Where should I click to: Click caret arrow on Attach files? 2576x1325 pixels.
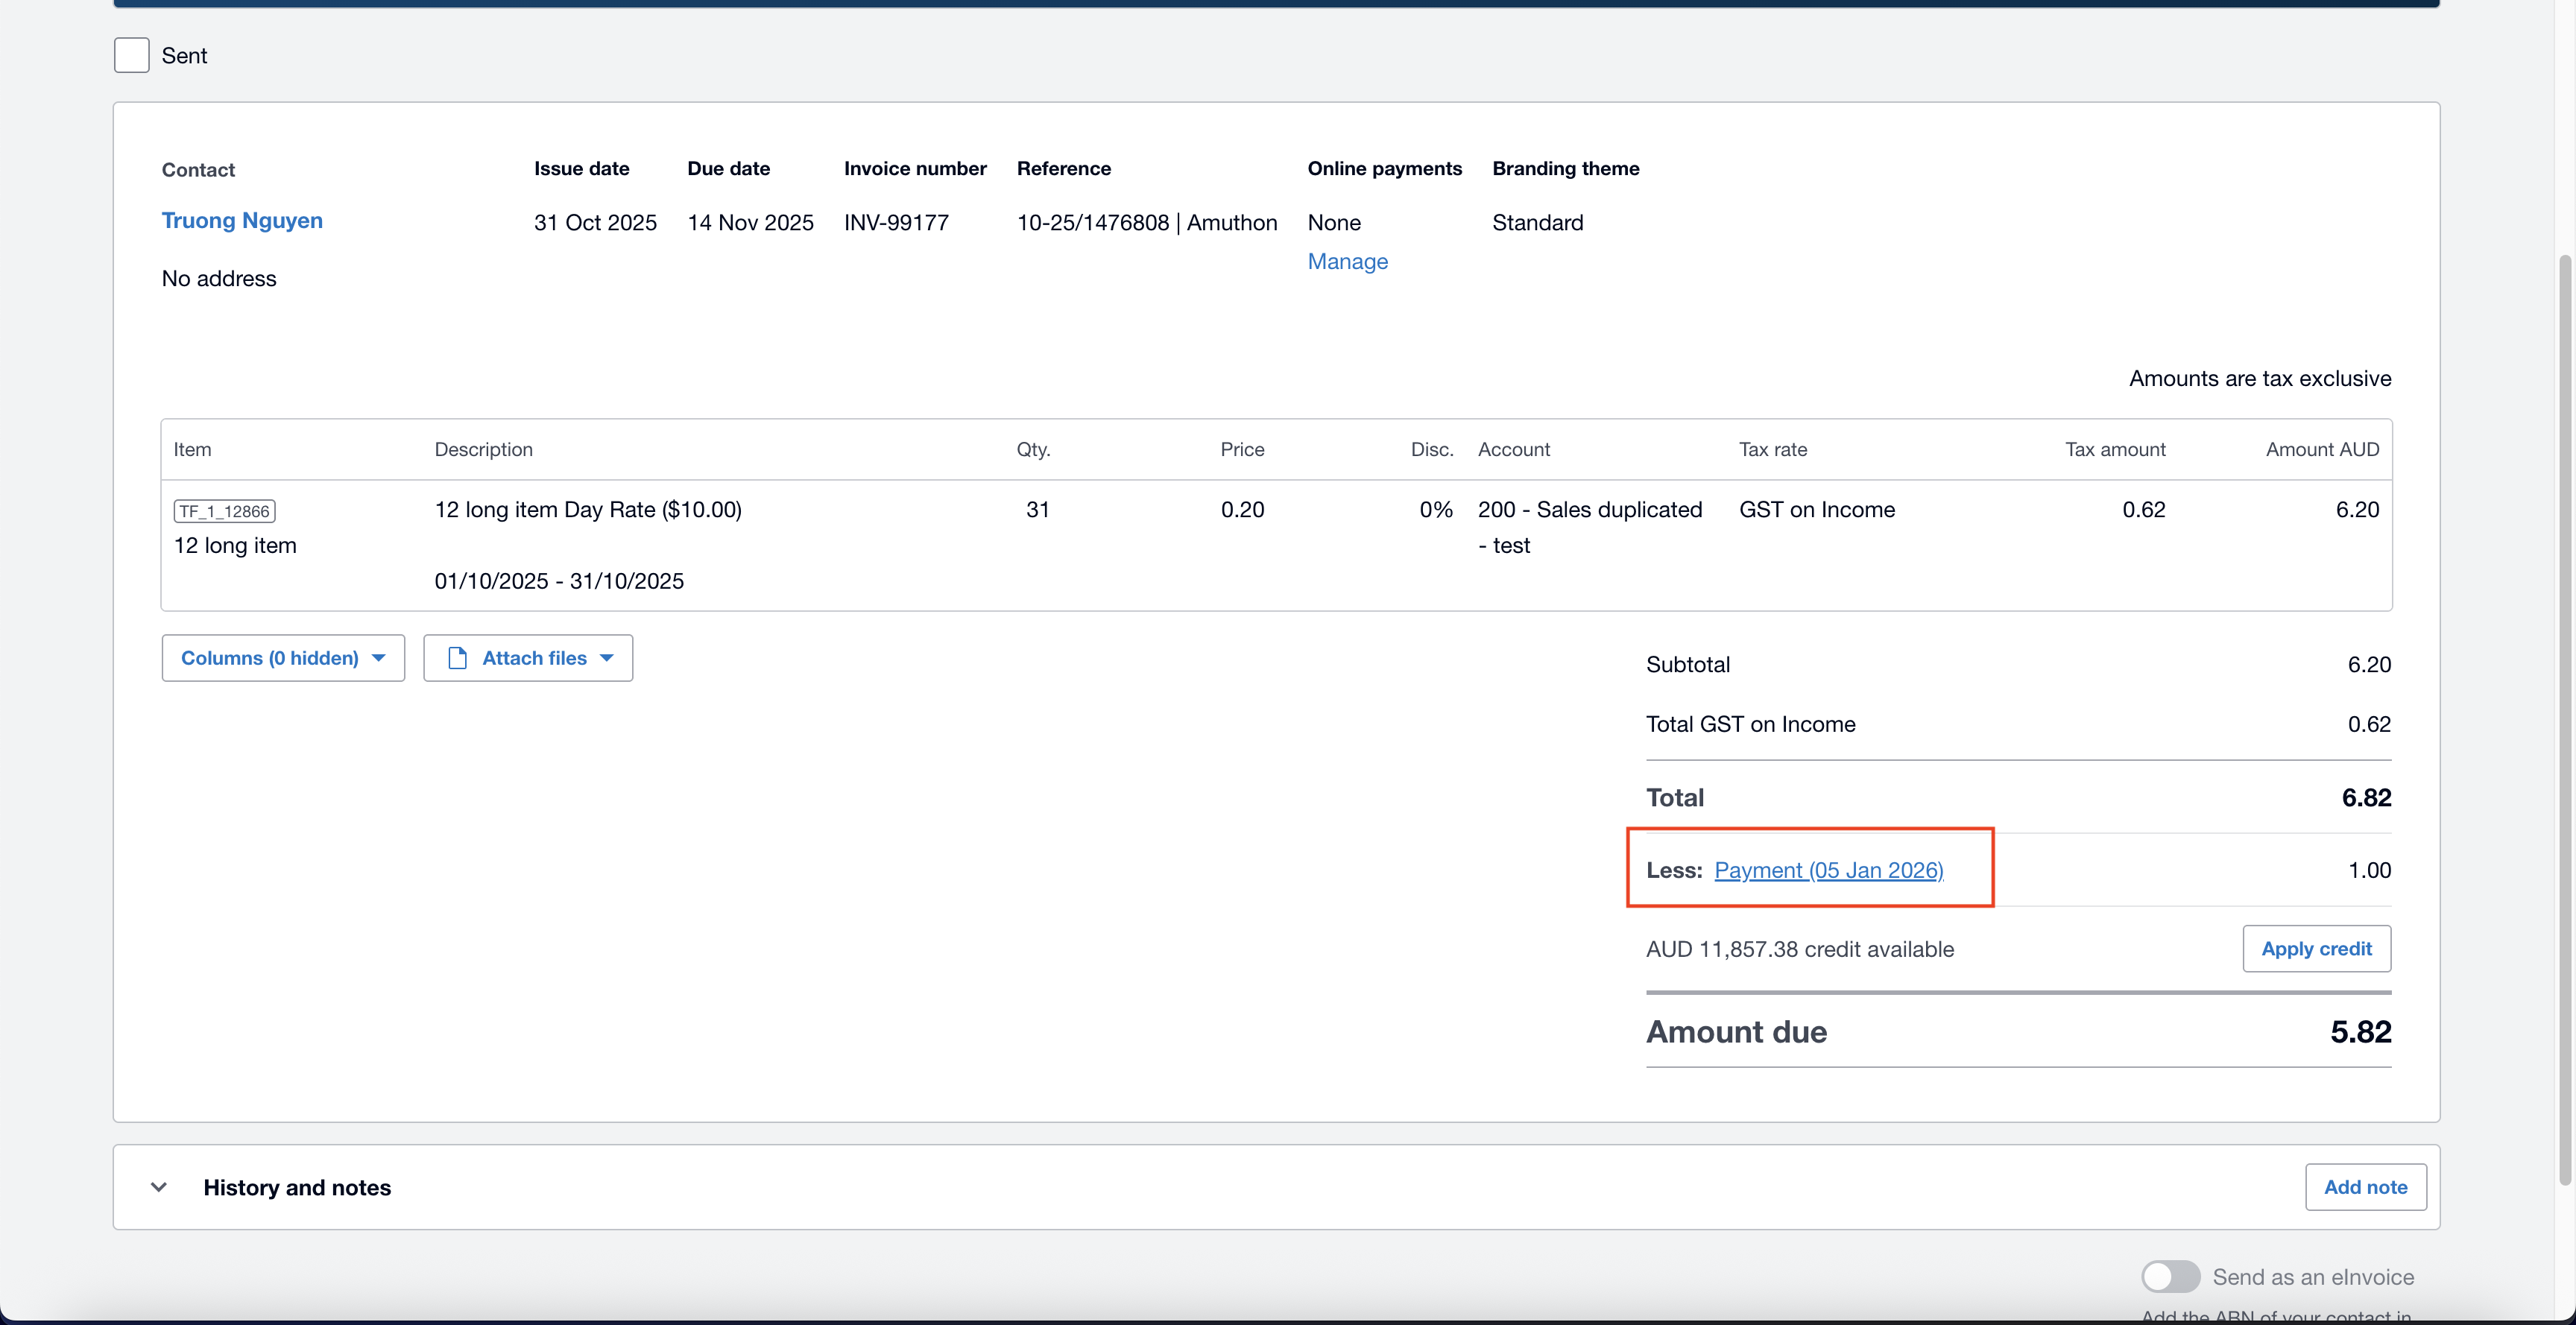(x=607, y=658)
